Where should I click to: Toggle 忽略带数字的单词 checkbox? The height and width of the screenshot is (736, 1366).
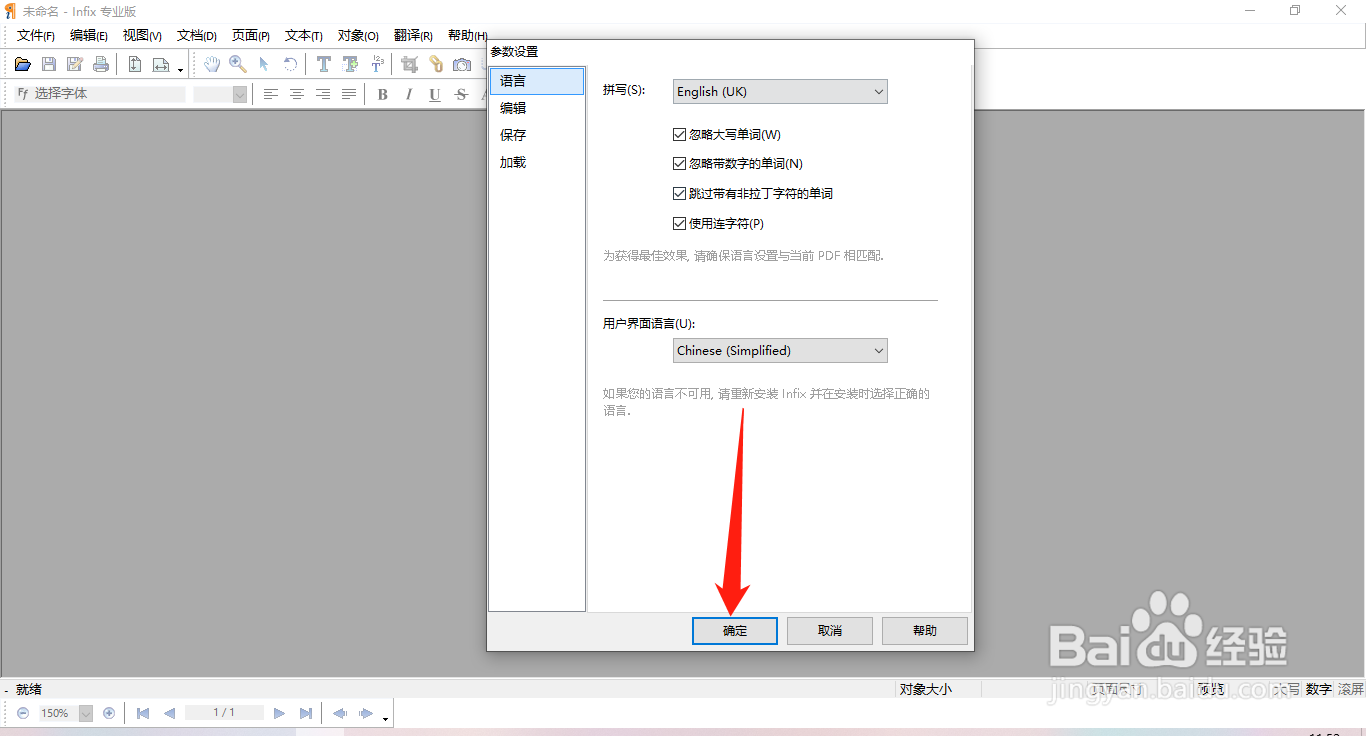[x=680, y=164]
